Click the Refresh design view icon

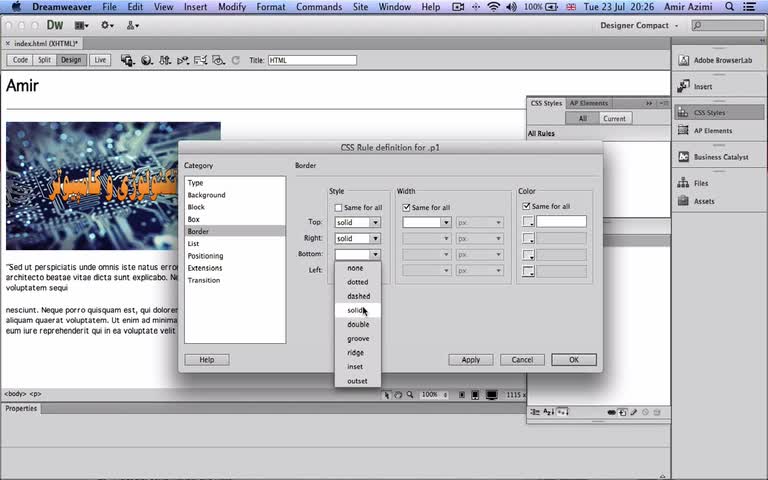(x=236, y=60)
